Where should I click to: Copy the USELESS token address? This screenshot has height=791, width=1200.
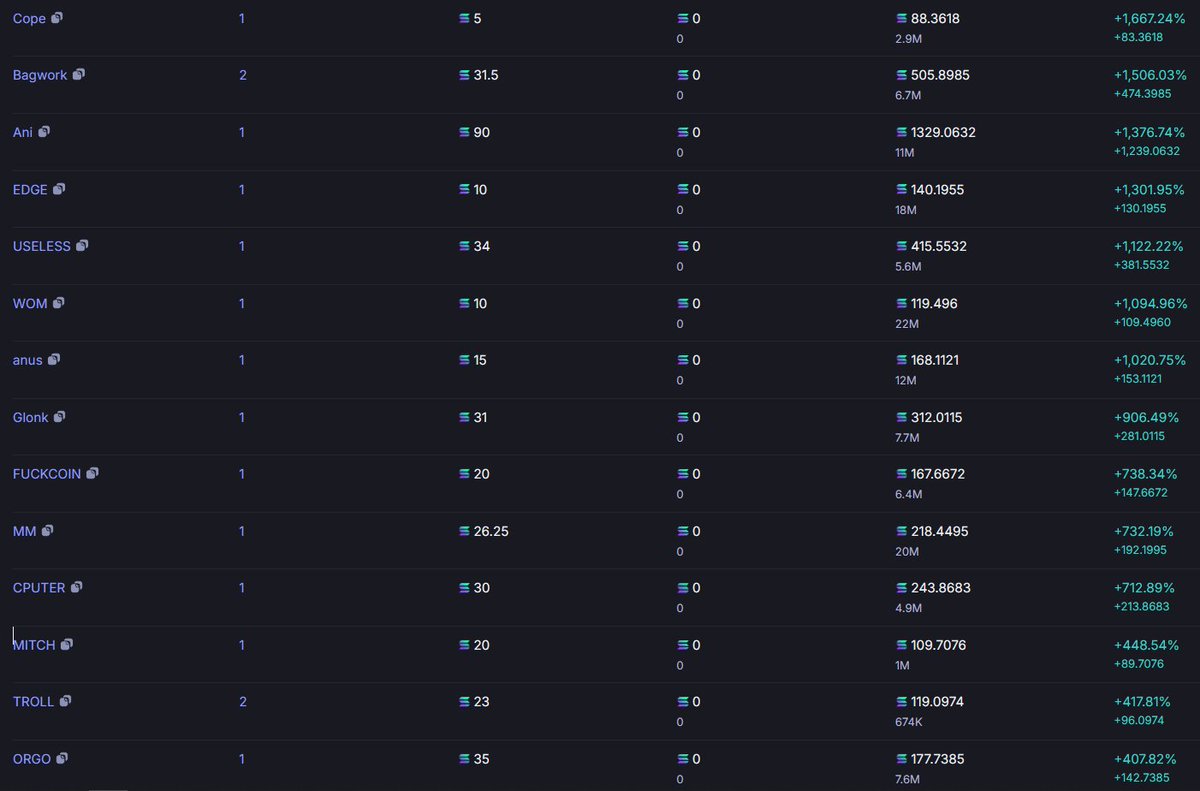(x=82, y=245)
